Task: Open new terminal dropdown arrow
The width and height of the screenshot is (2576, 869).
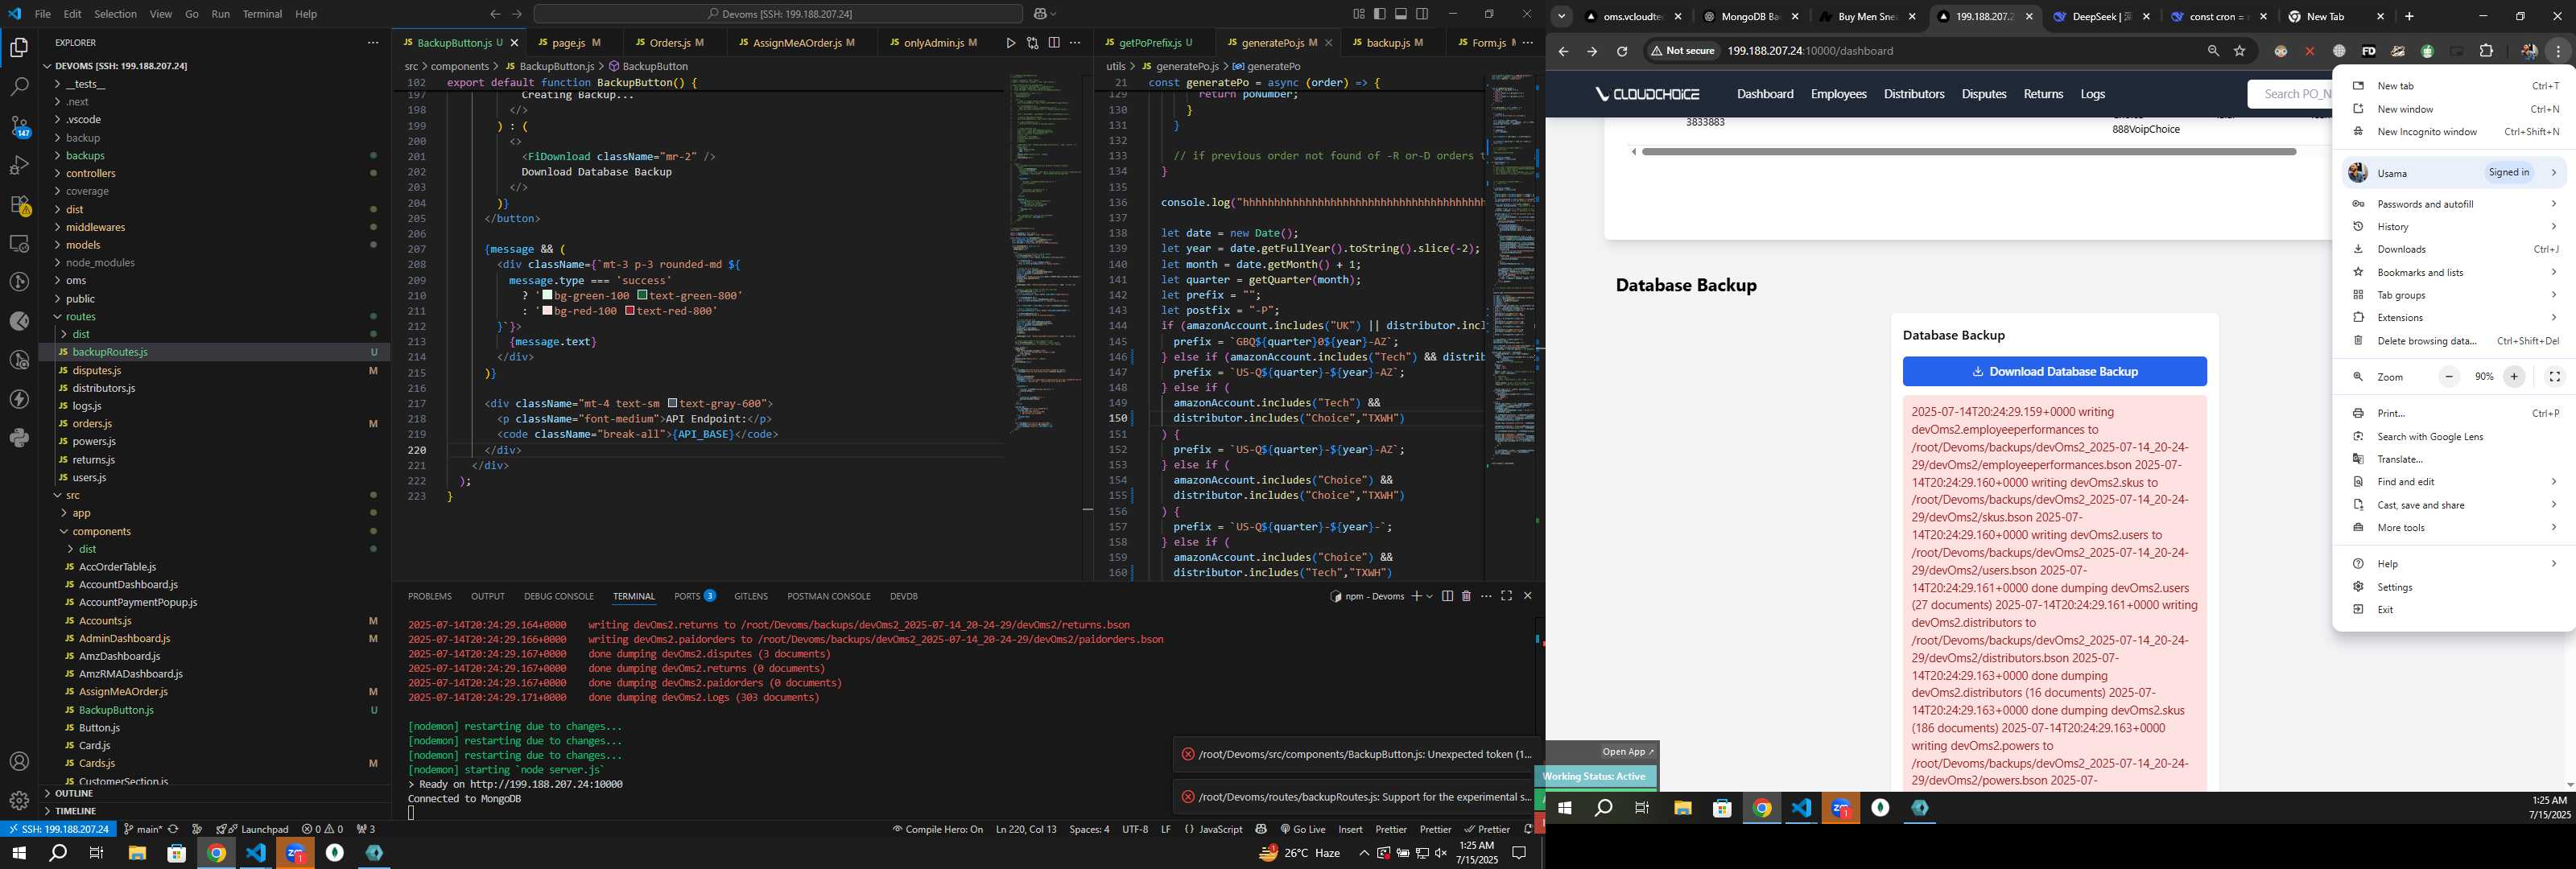Action: tap(1430, 596)
